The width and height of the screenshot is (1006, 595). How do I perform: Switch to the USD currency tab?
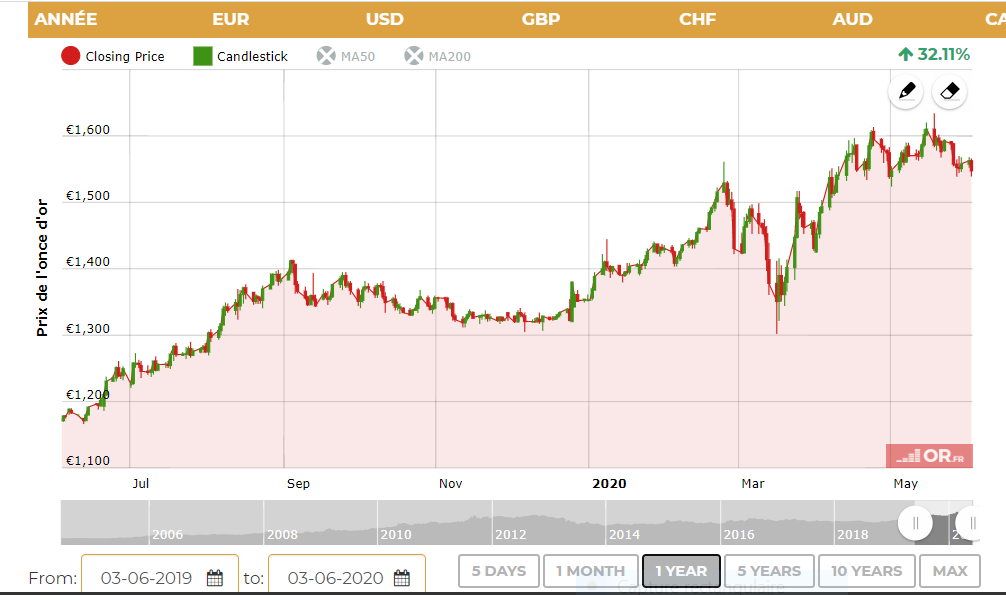click(x=385, y=19)
